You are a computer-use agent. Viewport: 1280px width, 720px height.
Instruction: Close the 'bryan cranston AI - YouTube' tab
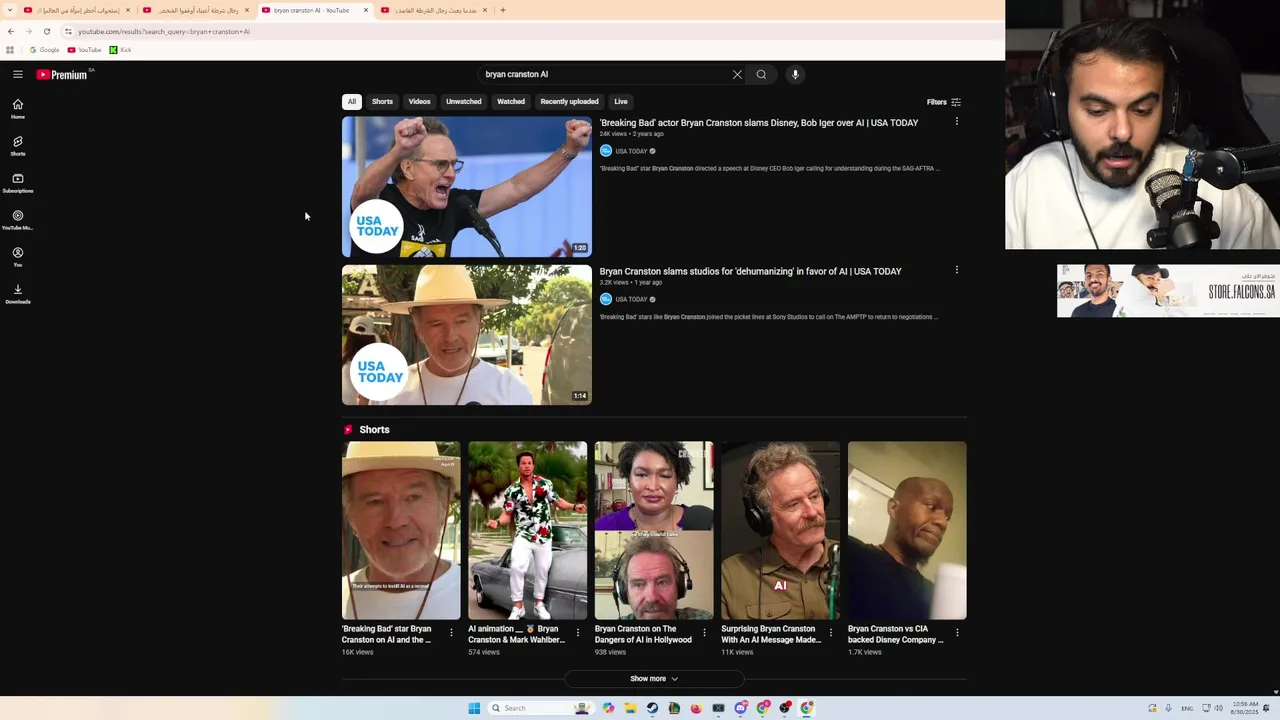(366, 10)
